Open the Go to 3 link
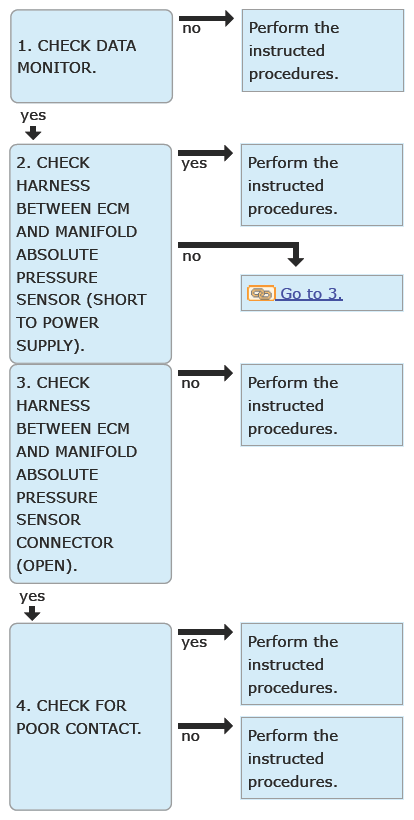This screenshot has width=414, height=820. (312, 294)
